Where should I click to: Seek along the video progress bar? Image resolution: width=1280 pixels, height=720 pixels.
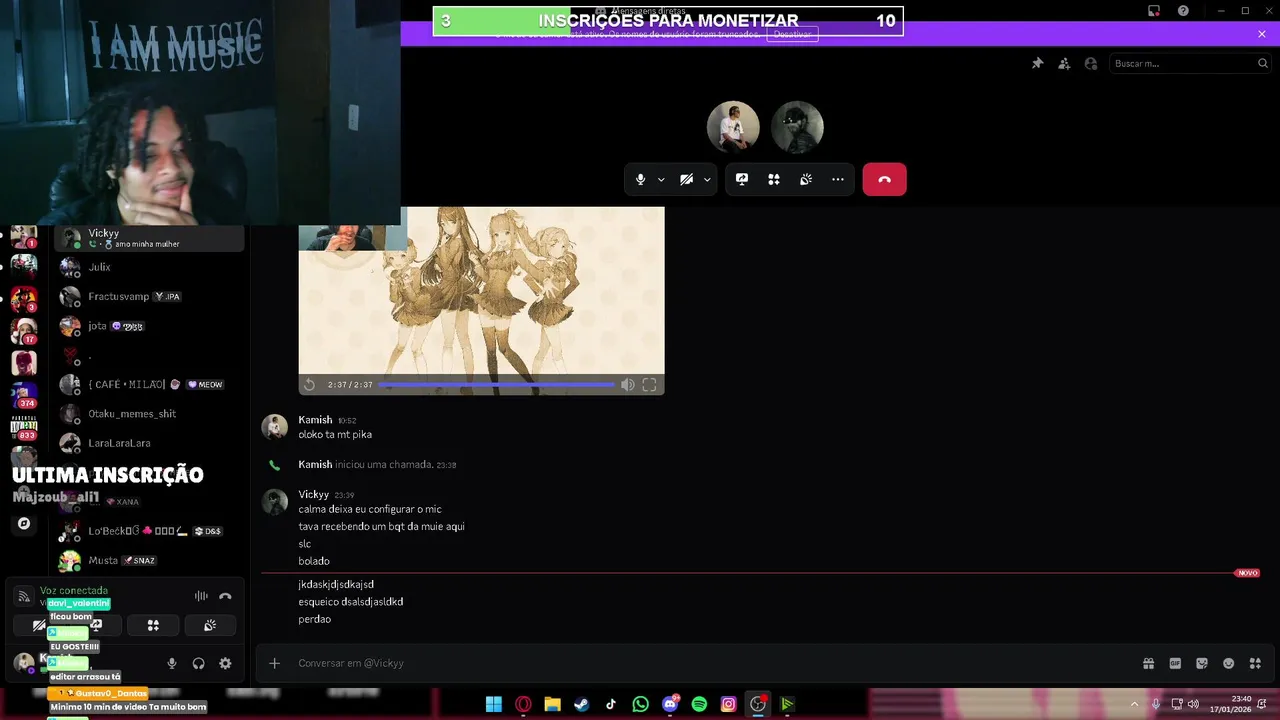click(x=497, y=385)
